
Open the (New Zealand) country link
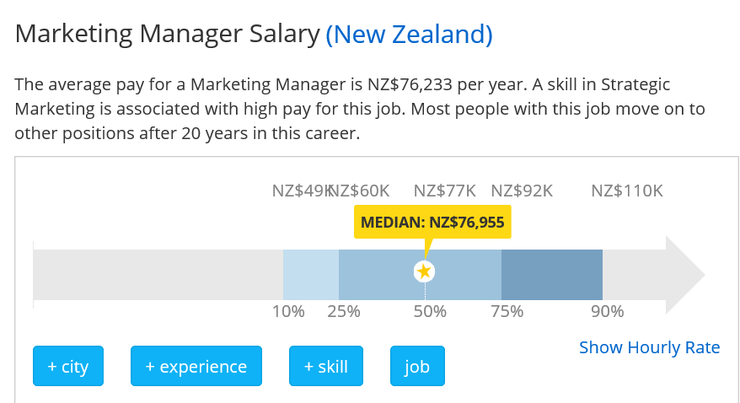coord(409,34)
